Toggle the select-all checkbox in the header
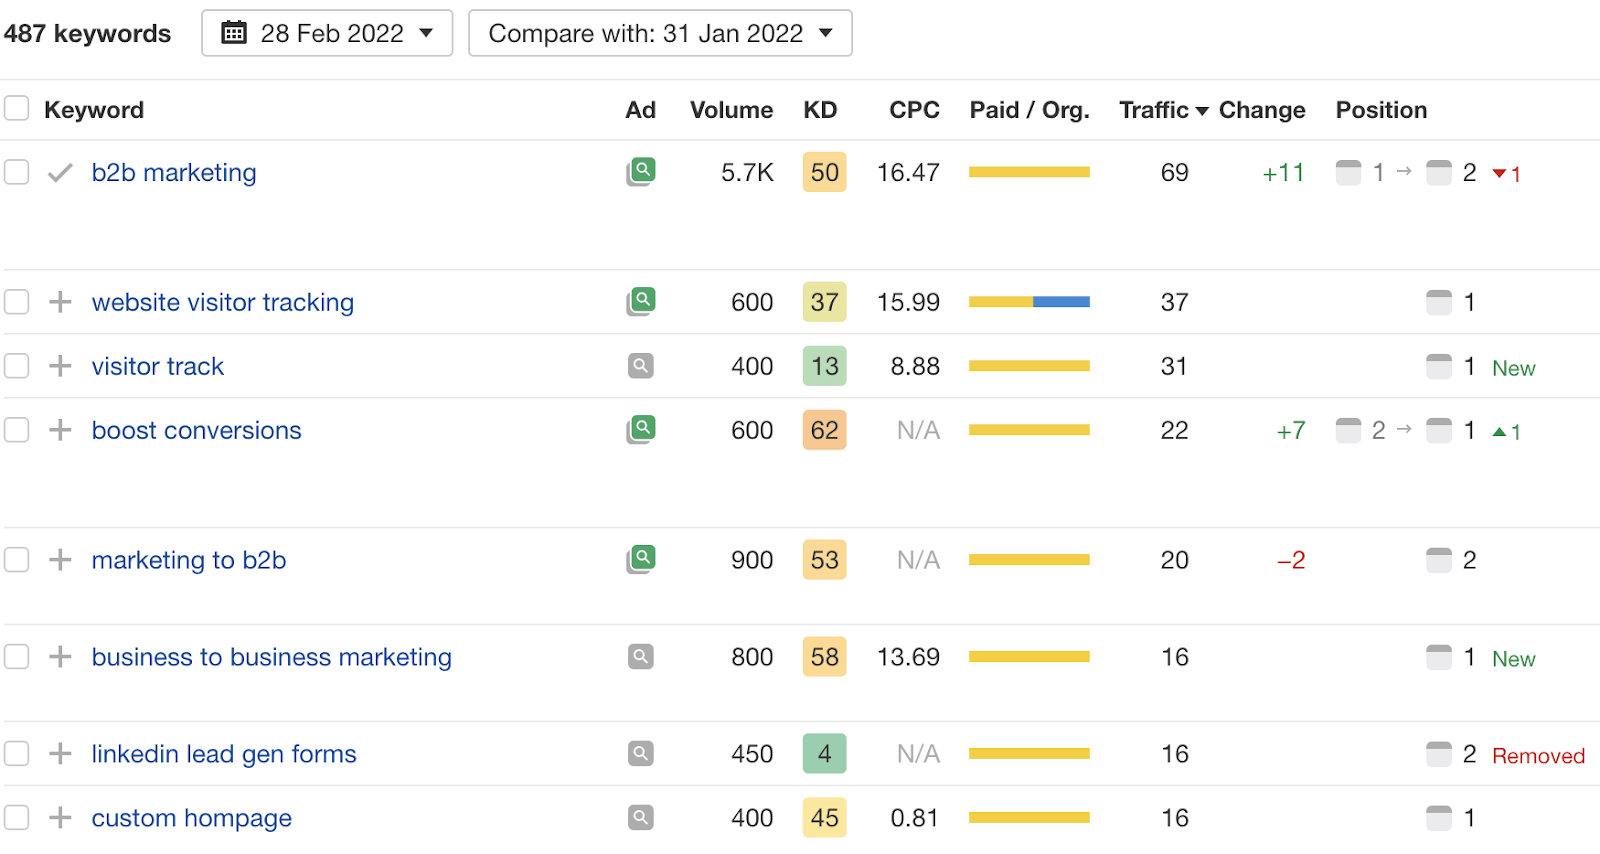1600x854 pixels. point(16,107)
